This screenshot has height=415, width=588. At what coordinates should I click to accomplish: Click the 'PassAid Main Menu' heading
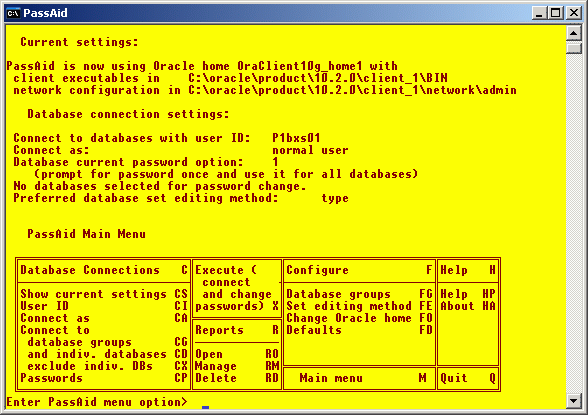[x=86, y=234]
